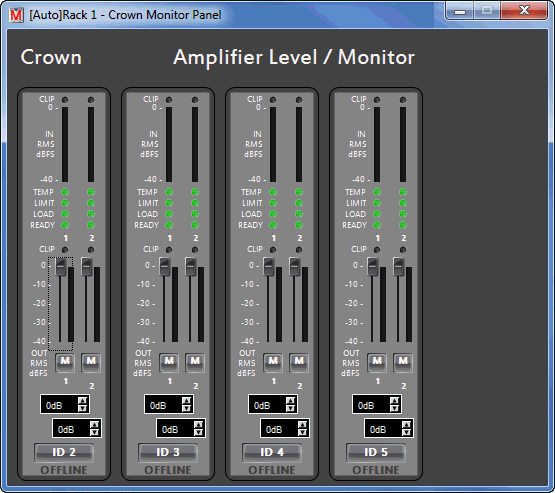Click ID 3 channel 1 LIMIT indicator LED

coord(169,203)
